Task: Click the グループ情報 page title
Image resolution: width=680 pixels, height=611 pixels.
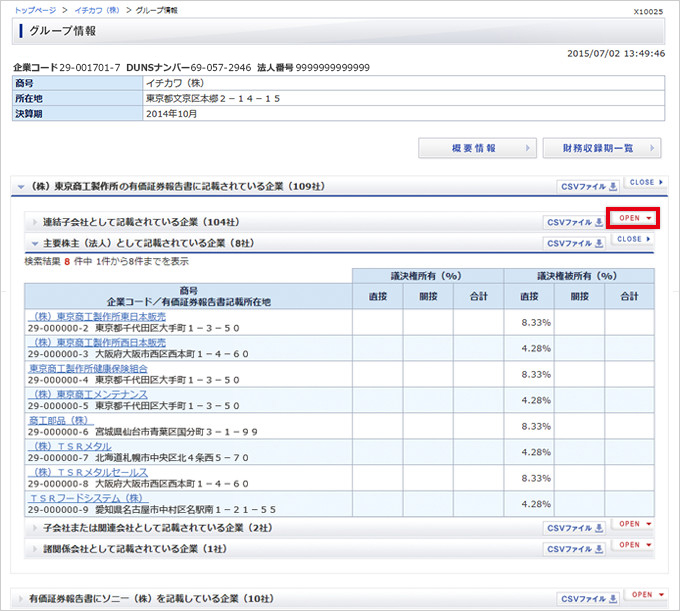Action: pyautogui.click(x=62, y=31)
